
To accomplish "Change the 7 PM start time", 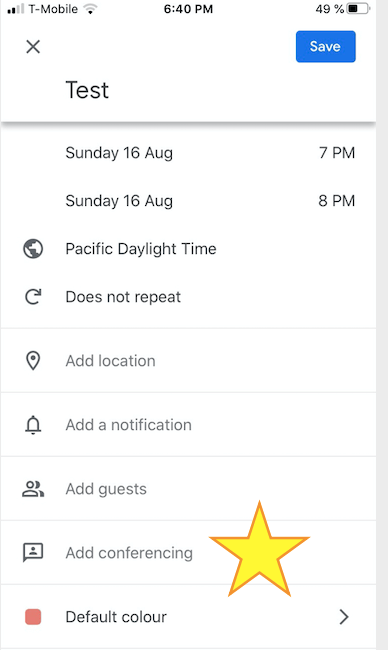I will coord(337,153).
